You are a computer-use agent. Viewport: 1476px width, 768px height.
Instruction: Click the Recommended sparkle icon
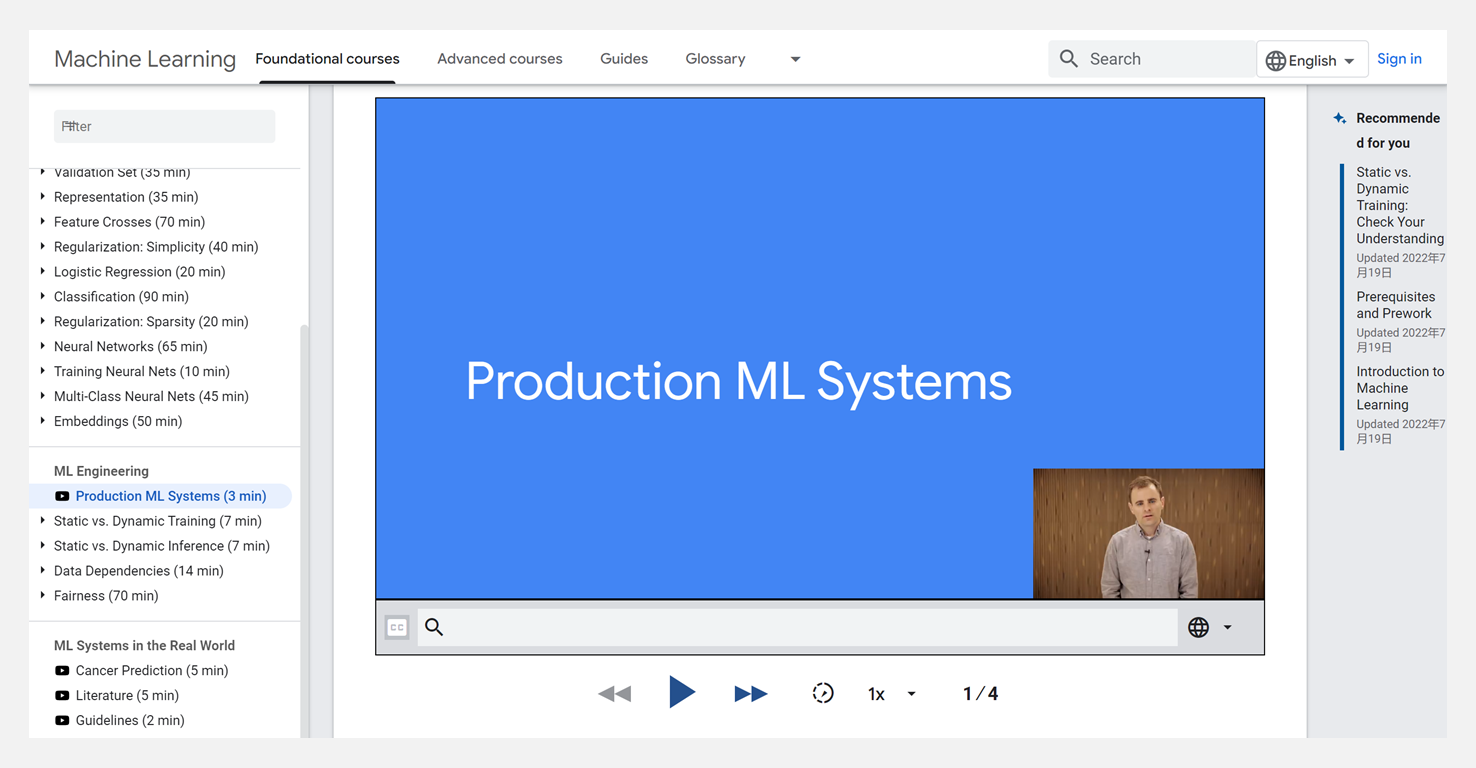tap(1340, 118)
